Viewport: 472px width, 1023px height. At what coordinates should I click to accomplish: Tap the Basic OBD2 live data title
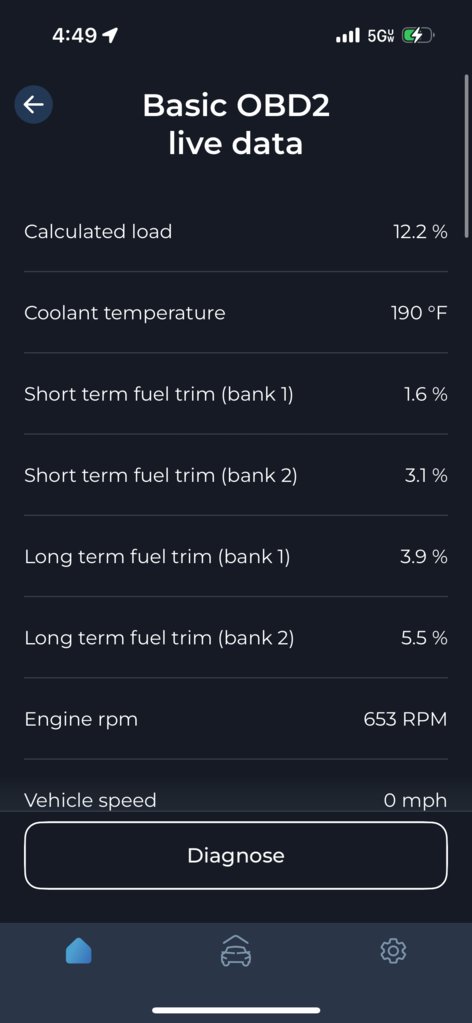pyautogui.click(x=236, y=124)
